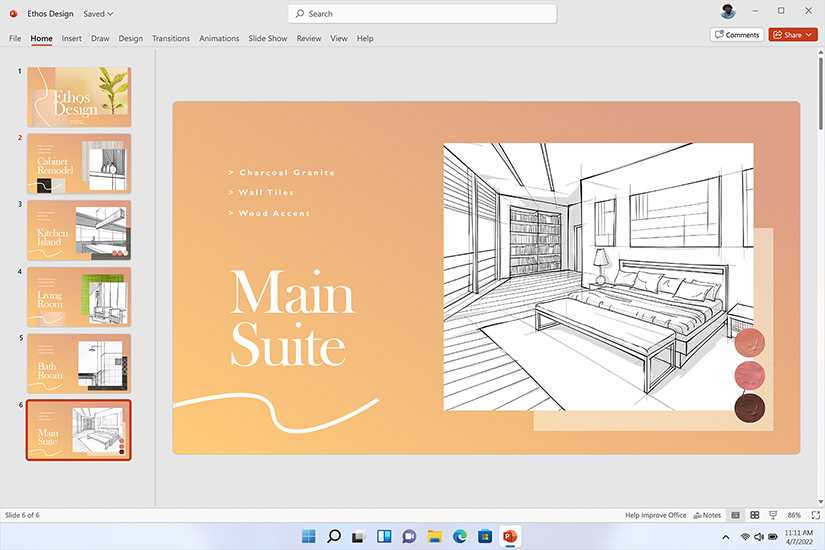The image size is (825, 550).
Task: Expand the Saved status dropdown
Action: tap(98, 14)
